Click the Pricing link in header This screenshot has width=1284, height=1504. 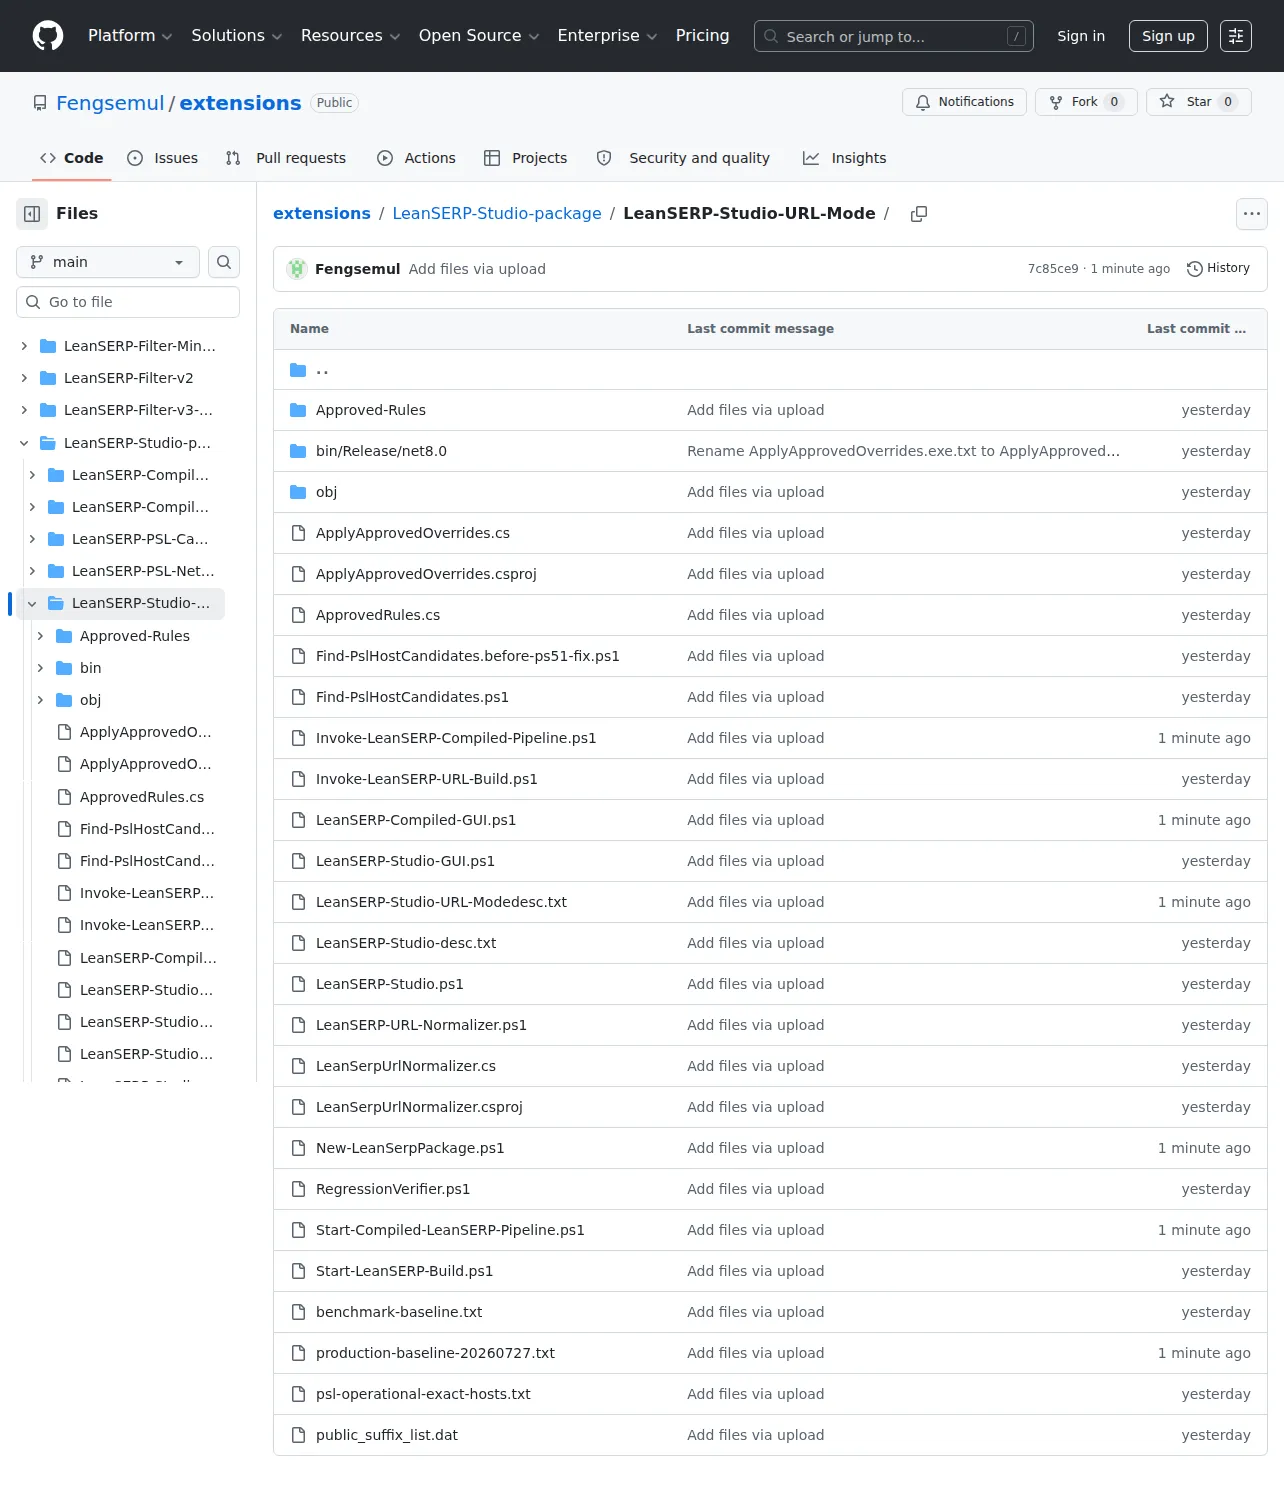click(703, 36)
